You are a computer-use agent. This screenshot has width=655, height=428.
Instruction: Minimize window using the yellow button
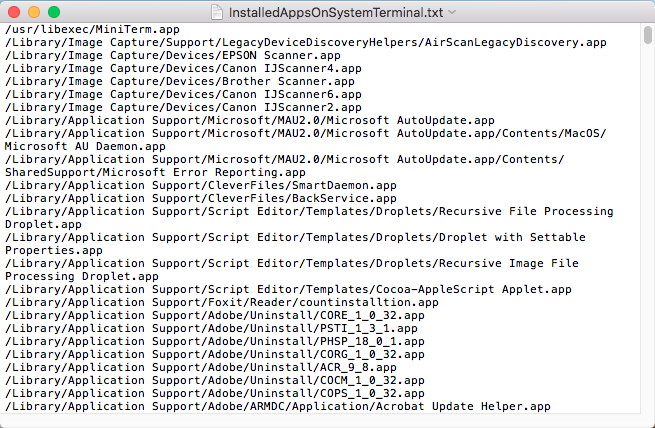click(34, 12)
